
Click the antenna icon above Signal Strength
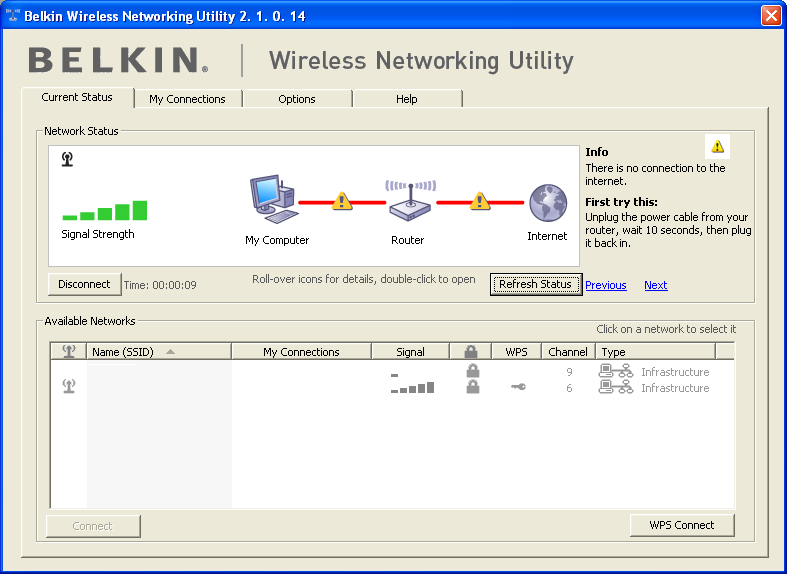67,159
